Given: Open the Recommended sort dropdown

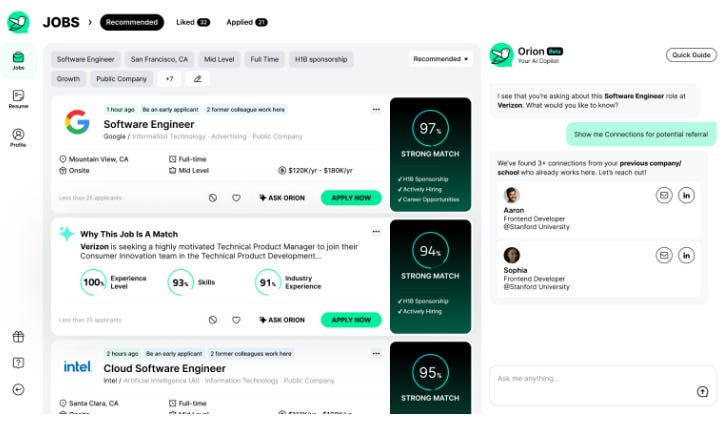Looking at the screenshot, I should pyautogui.click(x=441, y=59).
